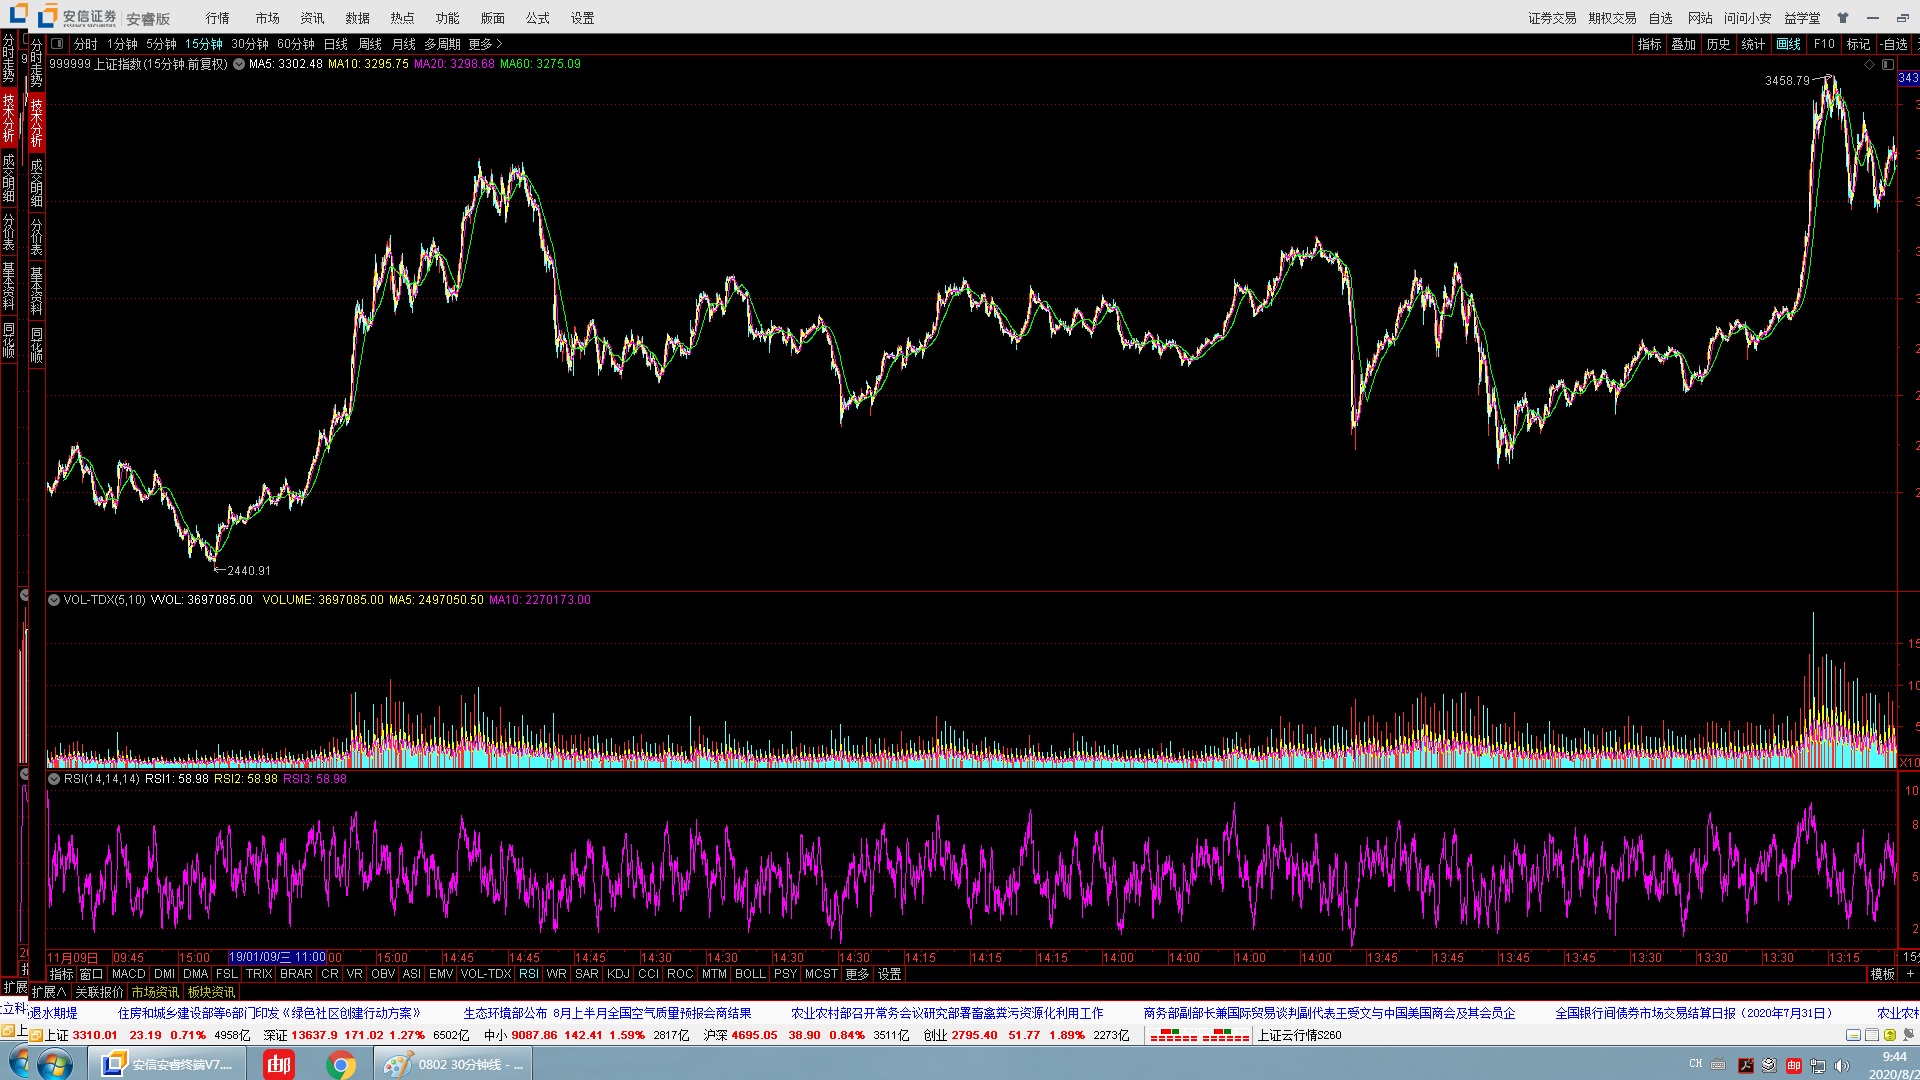1920x1080 pixels.
Task: Click the skin/shirt icon in title bar
Action: 1843,18
